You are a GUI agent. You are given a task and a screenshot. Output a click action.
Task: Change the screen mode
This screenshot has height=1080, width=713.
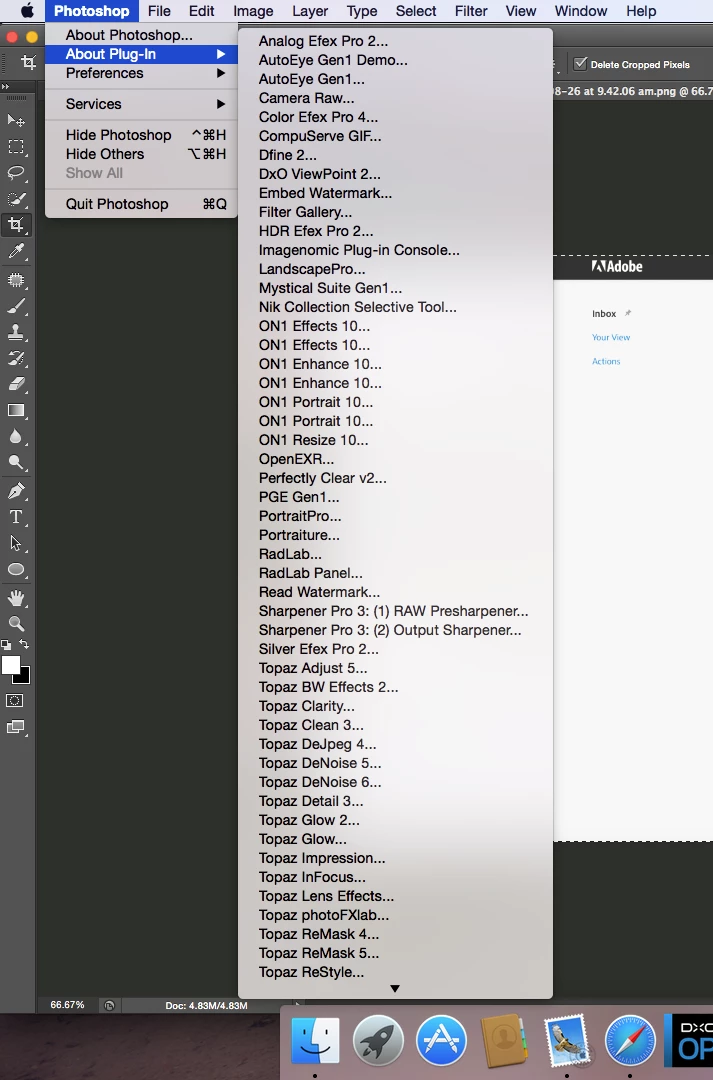[14, 727]
